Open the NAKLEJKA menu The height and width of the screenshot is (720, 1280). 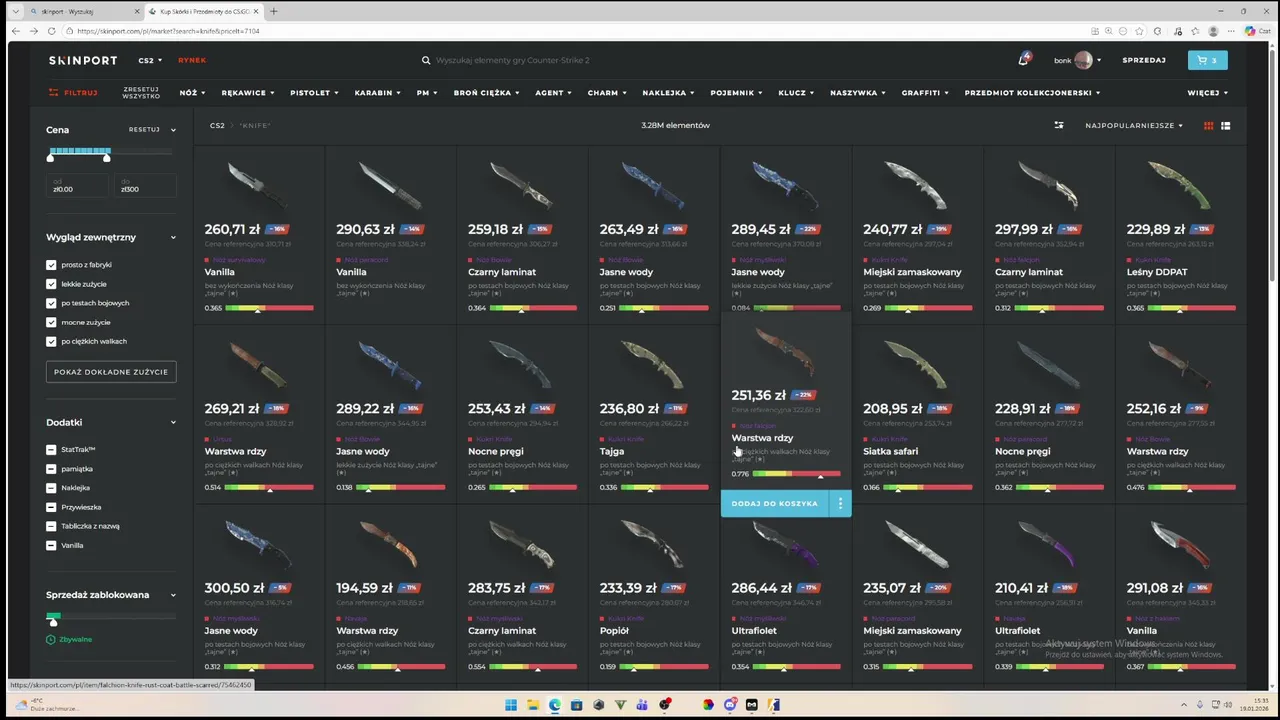pos(668,92)
